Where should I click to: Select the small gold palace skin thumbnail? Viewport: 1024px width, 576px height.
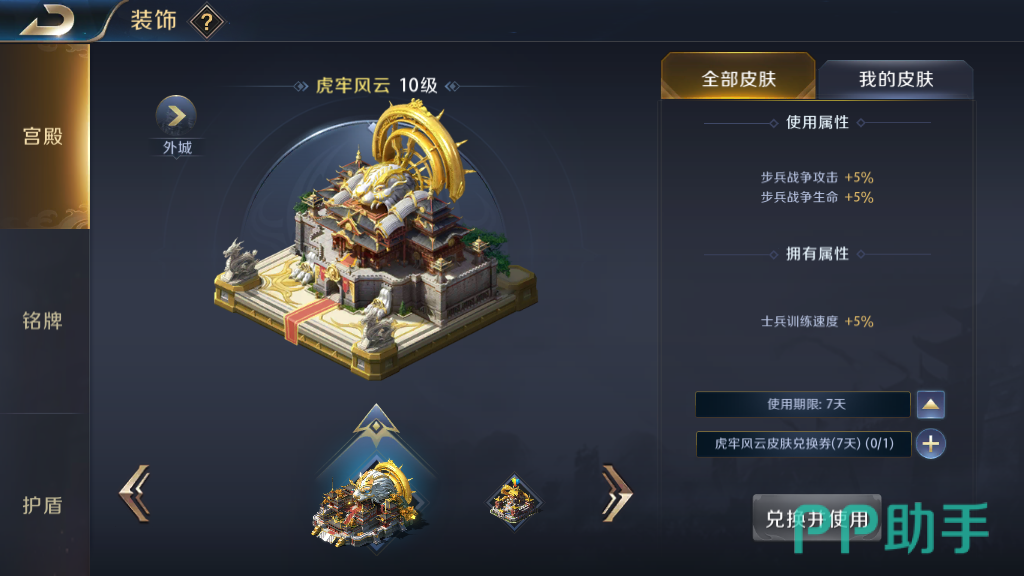pos(515,502)
